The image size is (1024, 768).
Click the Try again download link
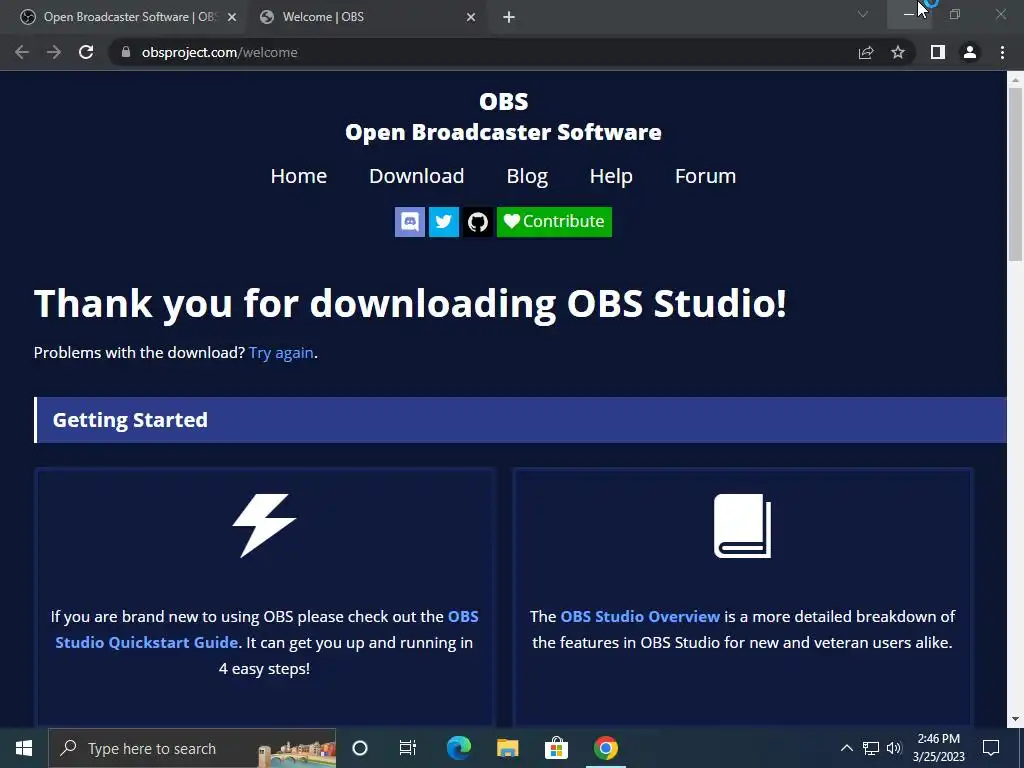point(281,353)
